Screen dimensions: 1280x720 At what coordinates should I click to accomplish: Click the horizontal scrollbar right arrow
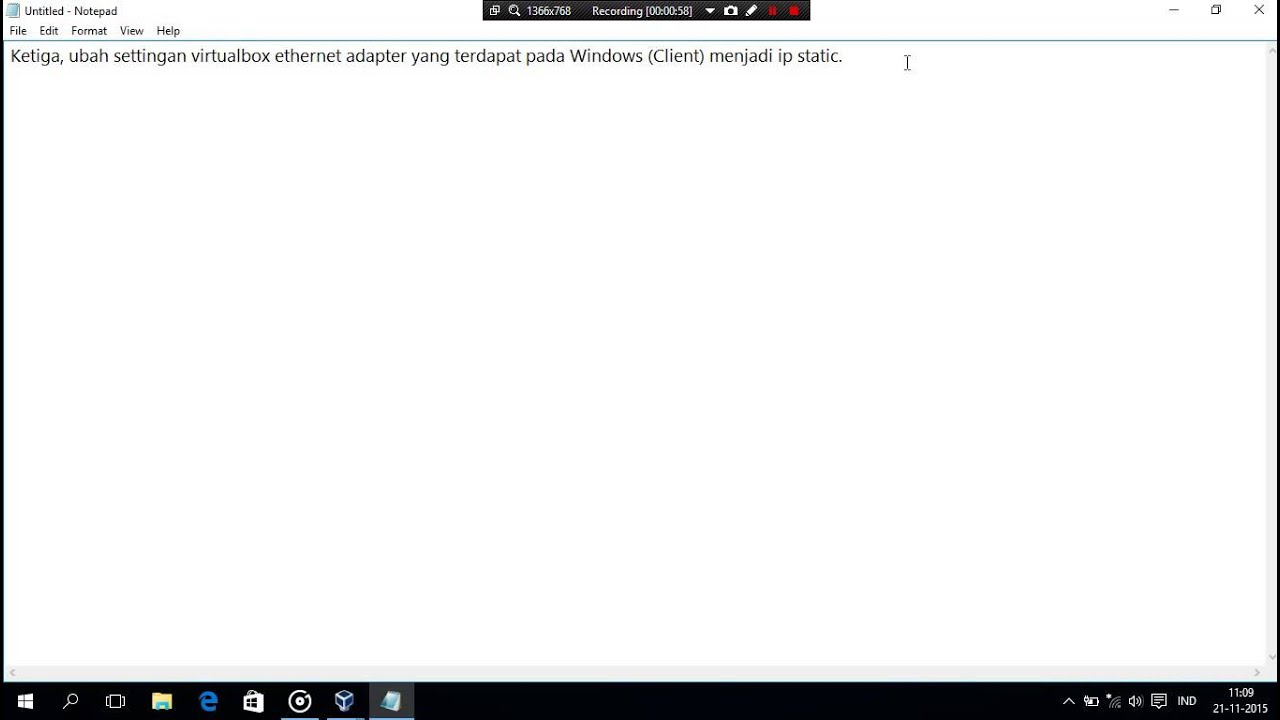pos(1257,673)
